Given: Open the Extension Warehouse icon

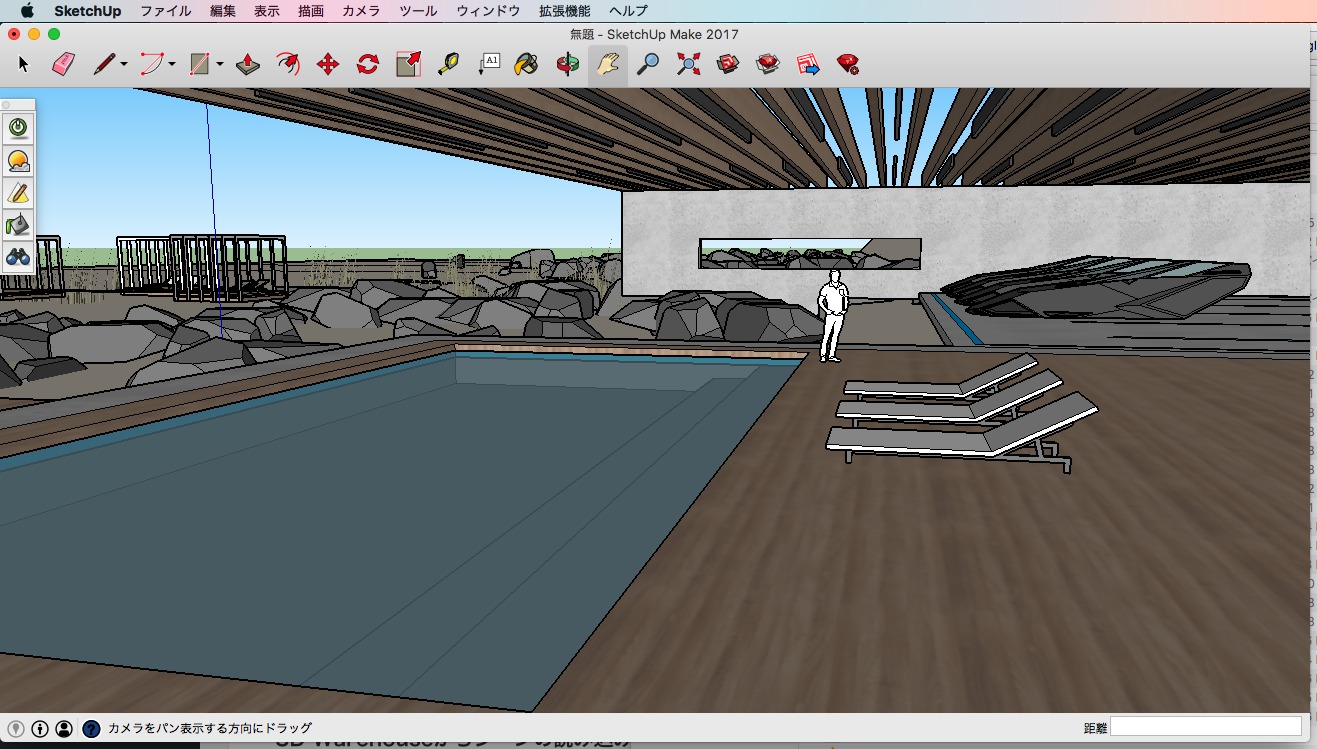Looking at the screenshot, I should [768, 65].
